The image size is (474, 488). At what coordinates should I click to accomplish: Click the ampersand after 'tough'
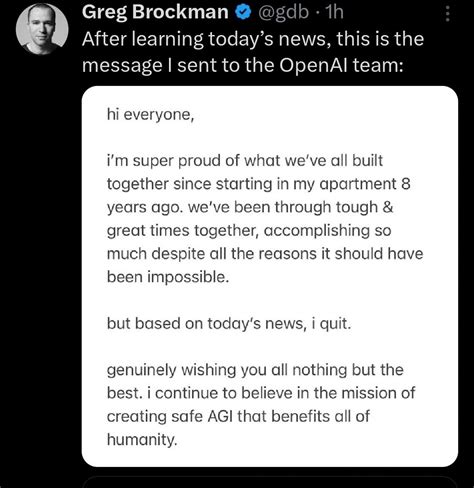(388, 207)
